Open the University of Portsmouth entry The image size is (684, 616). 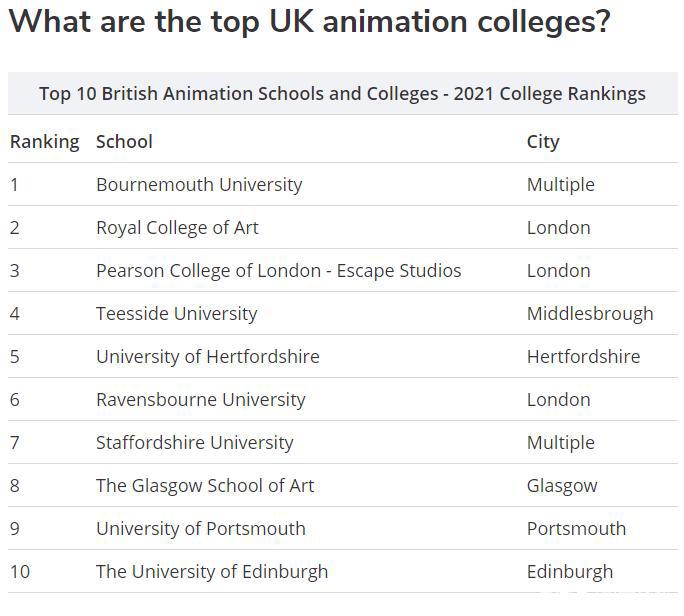pos(200,529)
